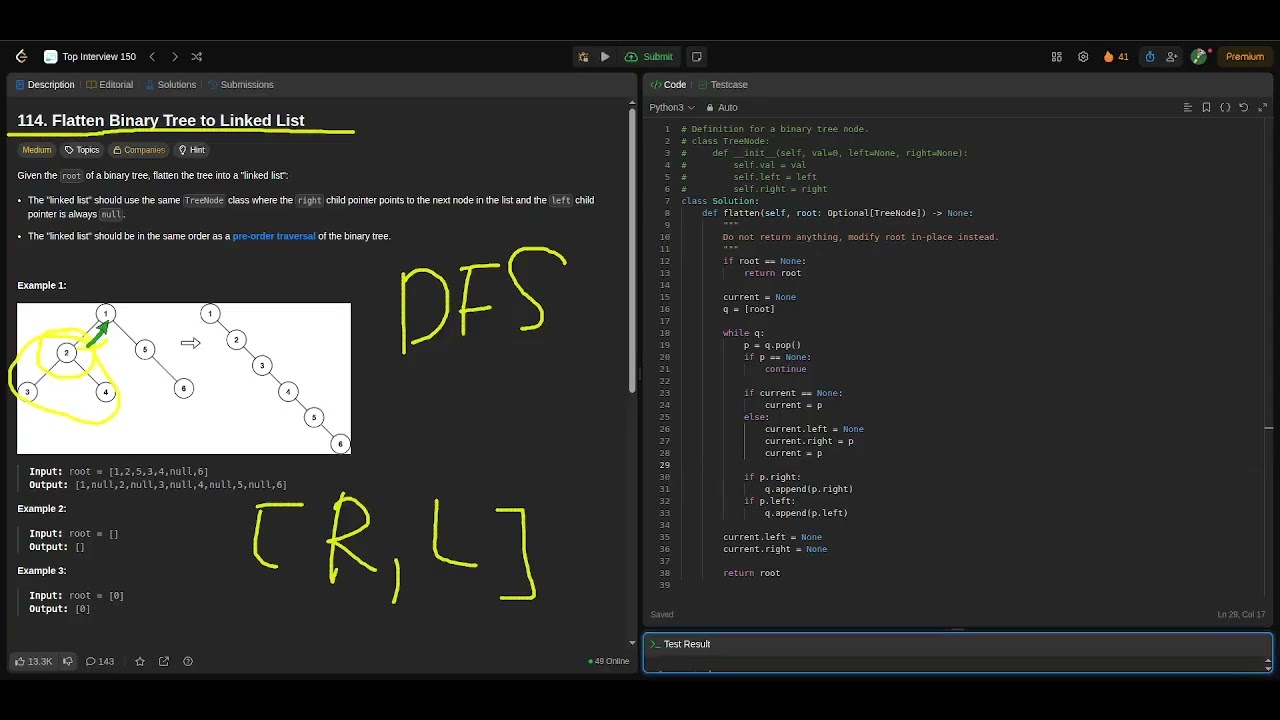This screenshot has height=720, width=1280.
Task: Open the notes icon next to Submit
Action: (x=697, y=57)
